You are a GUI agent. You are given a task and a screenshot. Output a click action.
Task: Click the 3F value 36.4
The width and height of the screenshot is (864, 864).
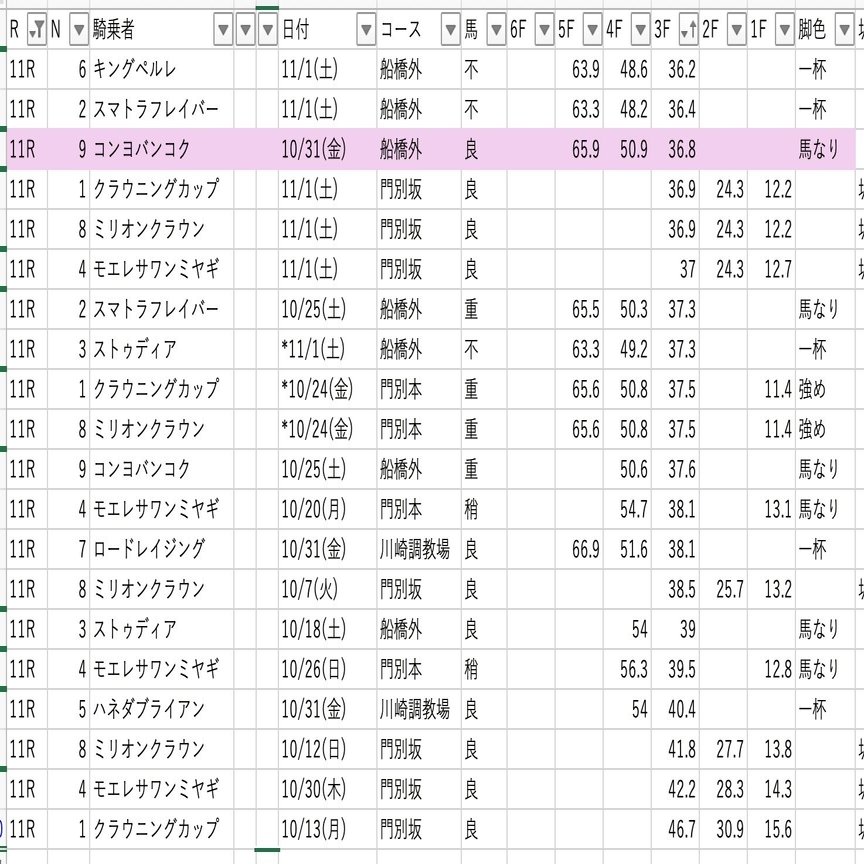[682, 110]
